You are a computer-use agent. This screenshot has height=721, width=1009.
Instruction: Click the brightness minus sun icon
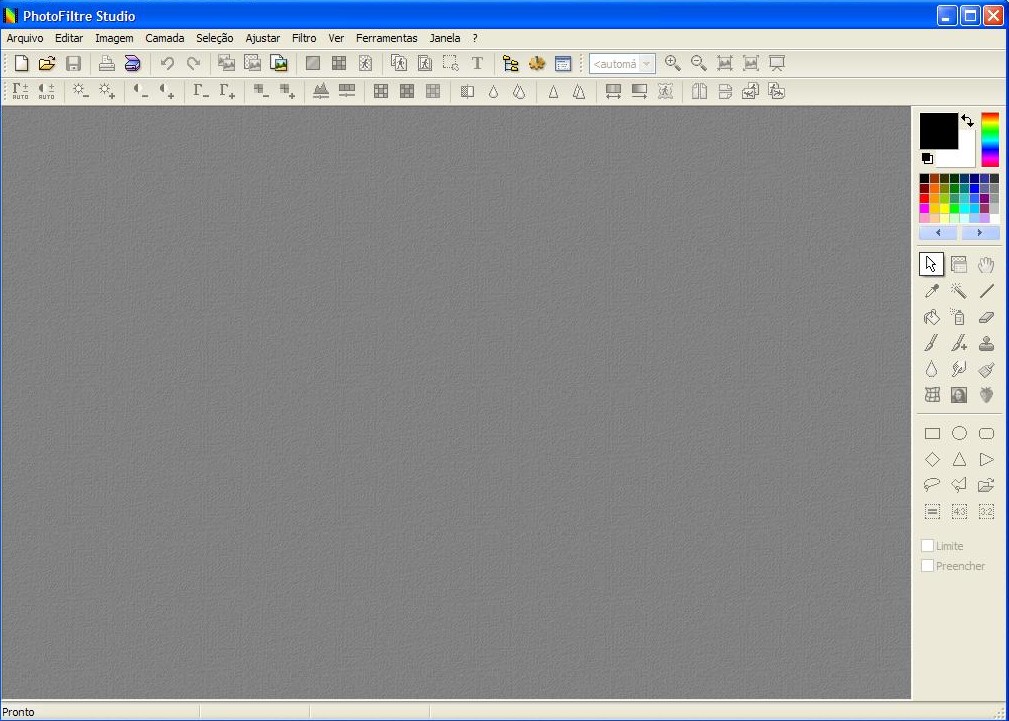point(80,91)
